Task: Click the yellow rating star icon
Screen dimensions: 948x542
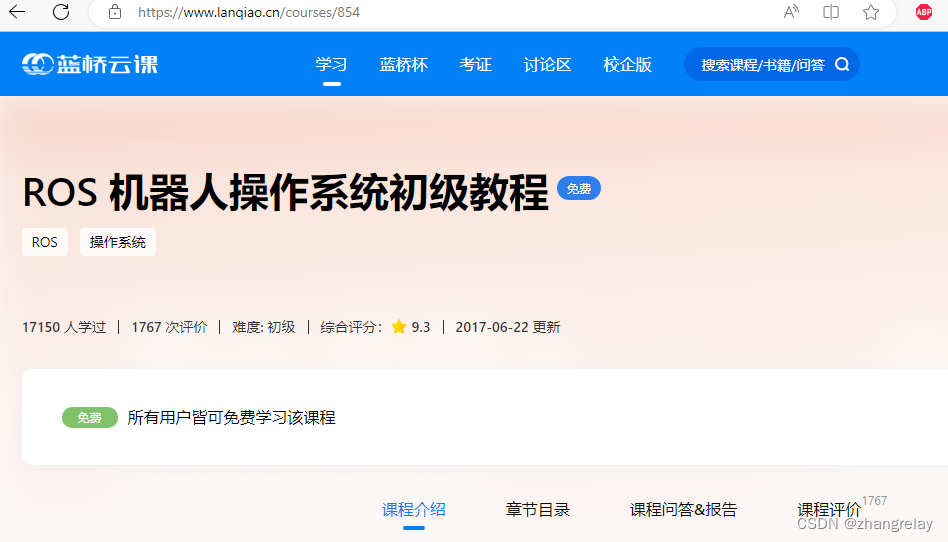Action: pos(398,327)
